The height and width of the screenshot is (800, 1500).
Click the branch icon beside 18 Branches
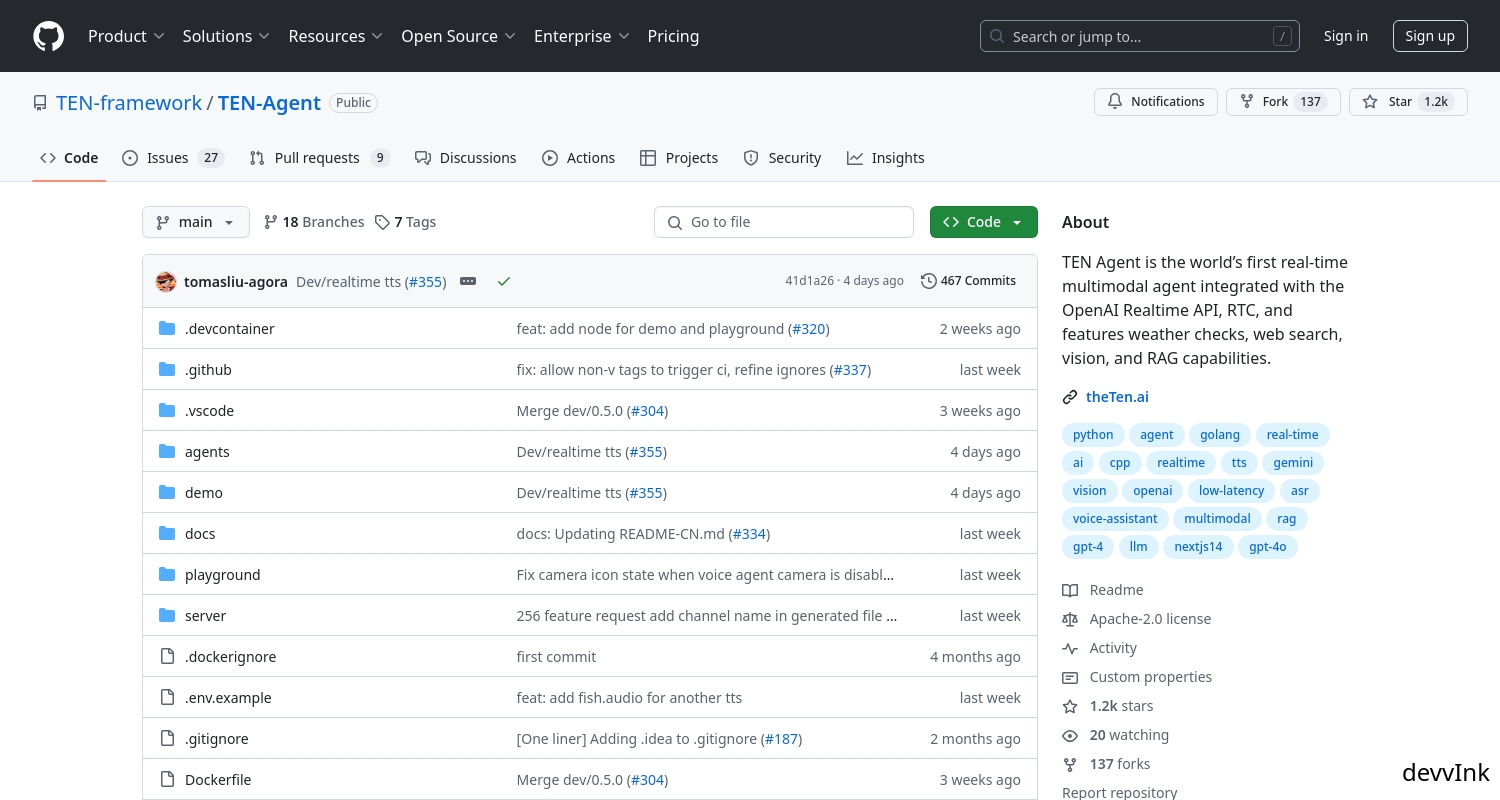(270, 222)
